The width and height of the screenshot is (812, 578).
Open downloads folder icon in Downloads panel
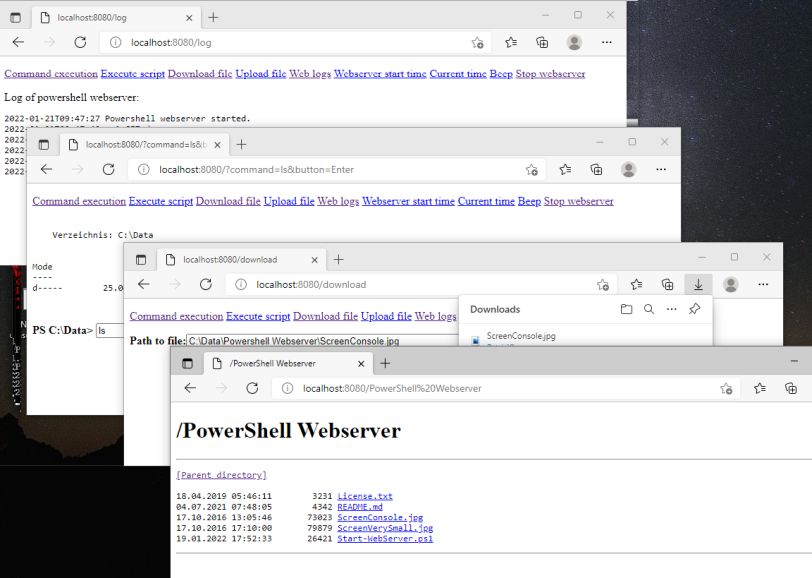pyautogui.click(x=626, y=309)
